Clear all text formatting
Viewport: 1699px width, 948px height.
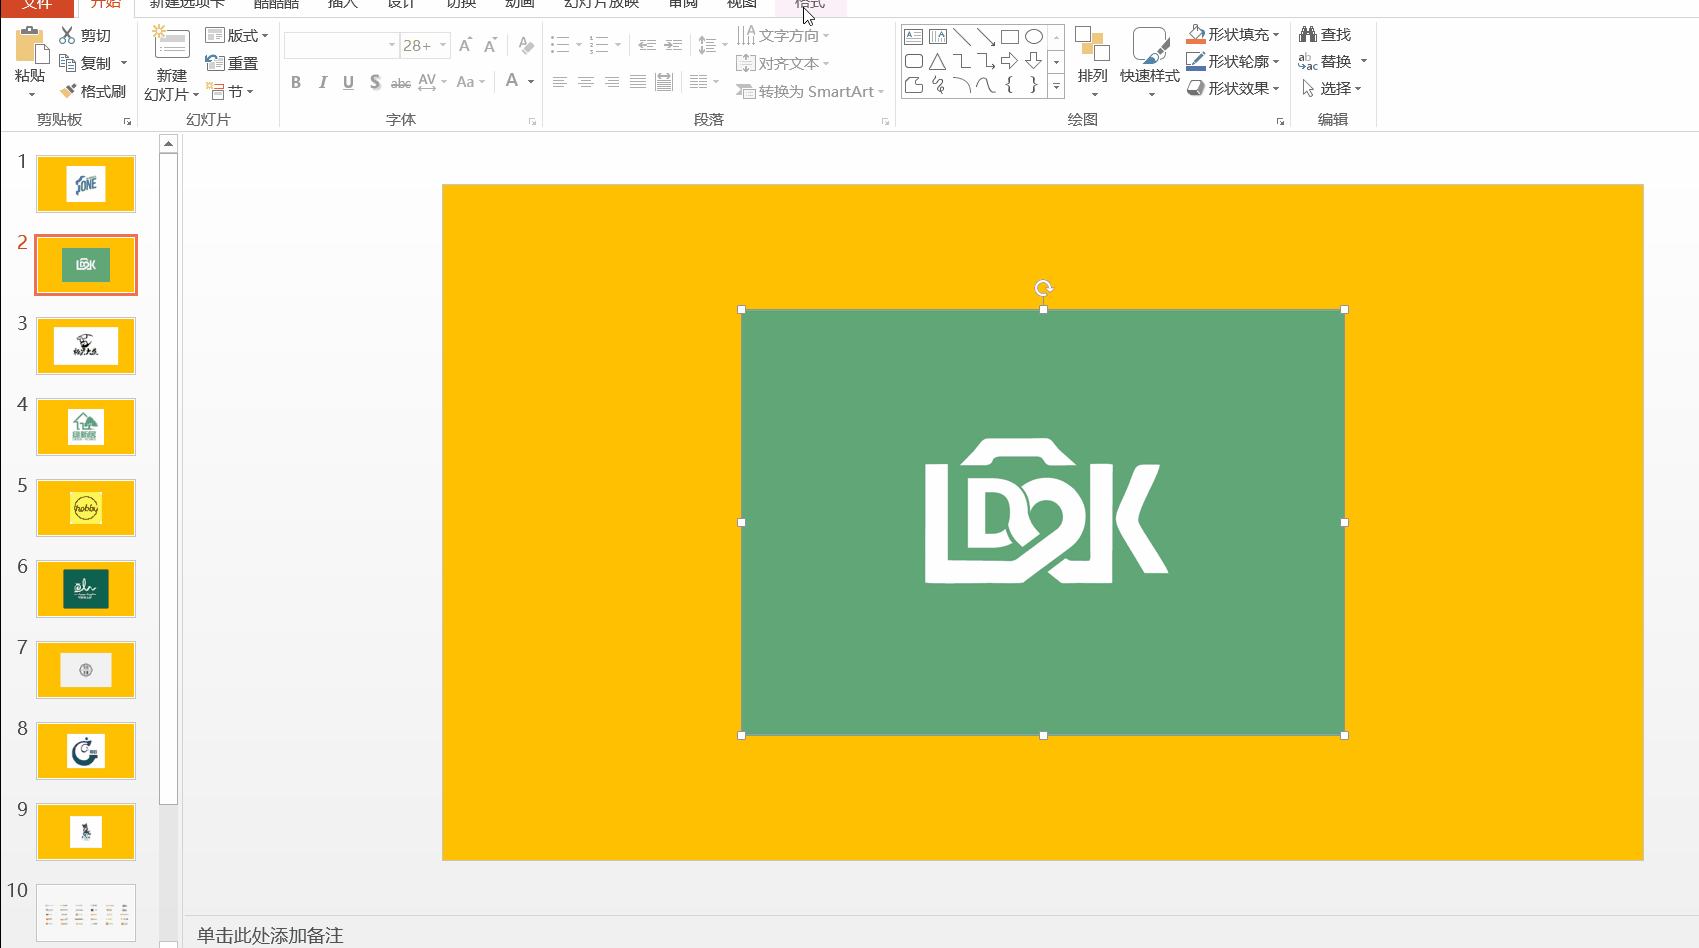click(x=526, y=46)
